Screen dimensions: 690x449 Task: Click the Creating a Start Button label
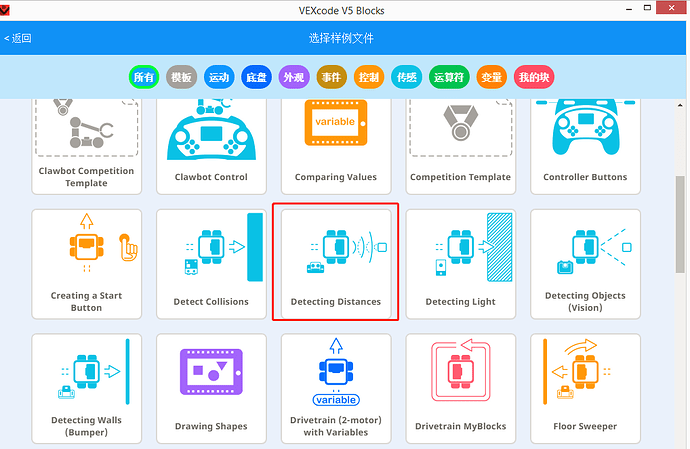(87, 302)
